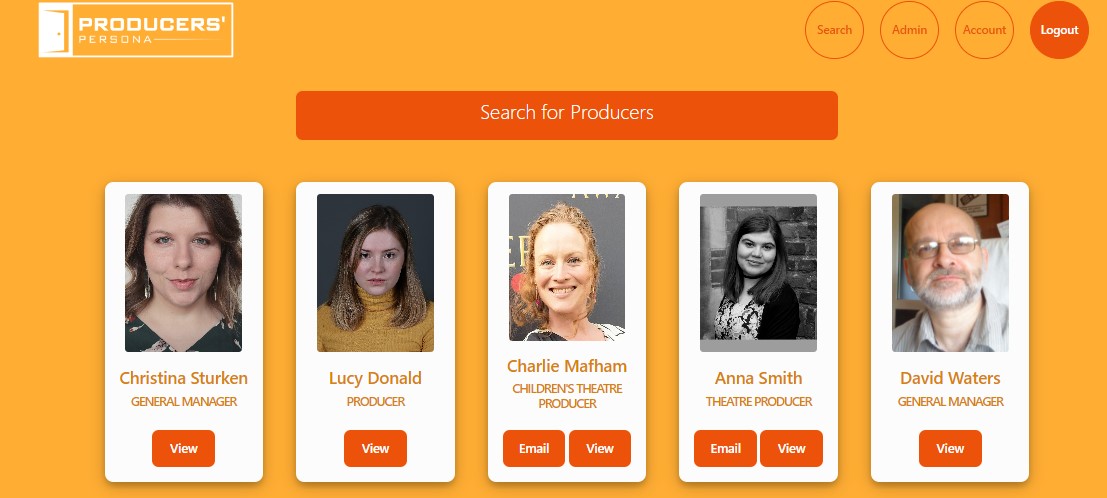Click Charlie Mafham's profile photo
Image resolution: width=1107 pixels, height=498 pixels.
click(567, 267)
